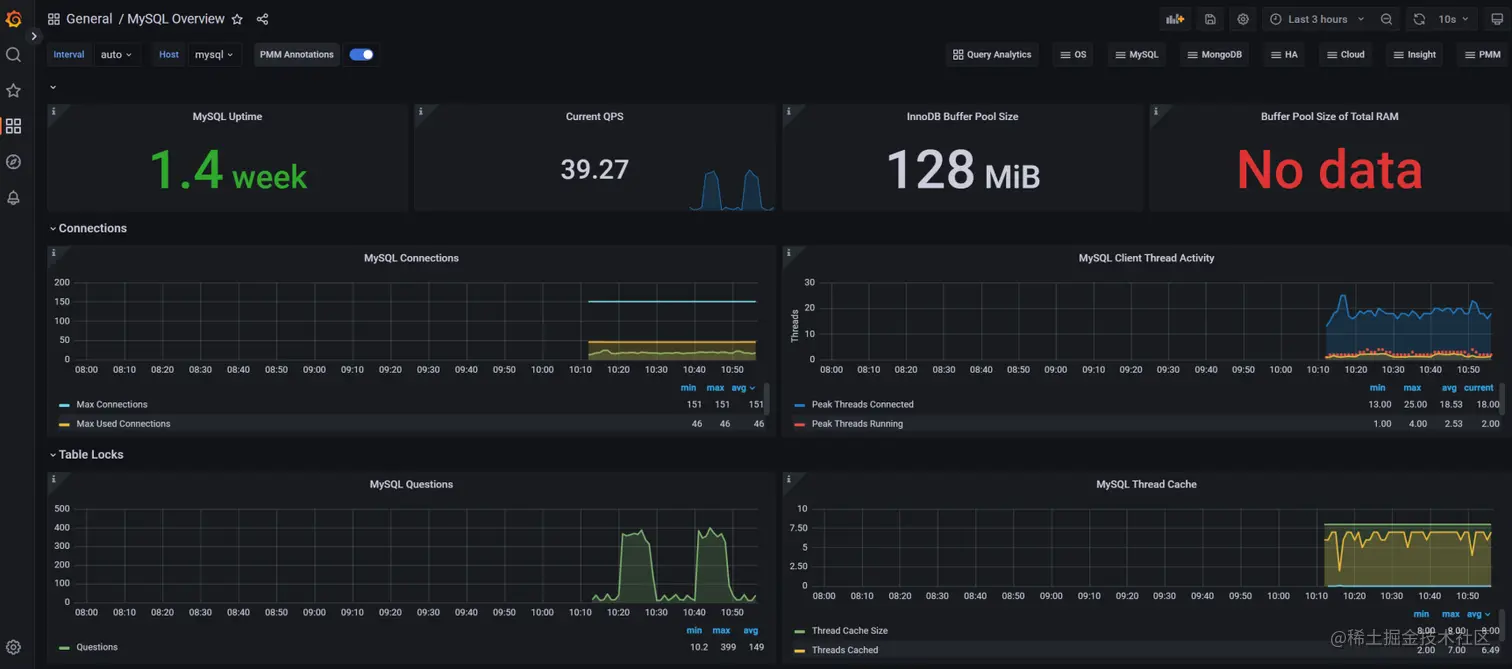This screenshot has height=669, width=1512.
Task: Show info icon on InnoDB Buffer Pool panel
Action: [788, 111]
